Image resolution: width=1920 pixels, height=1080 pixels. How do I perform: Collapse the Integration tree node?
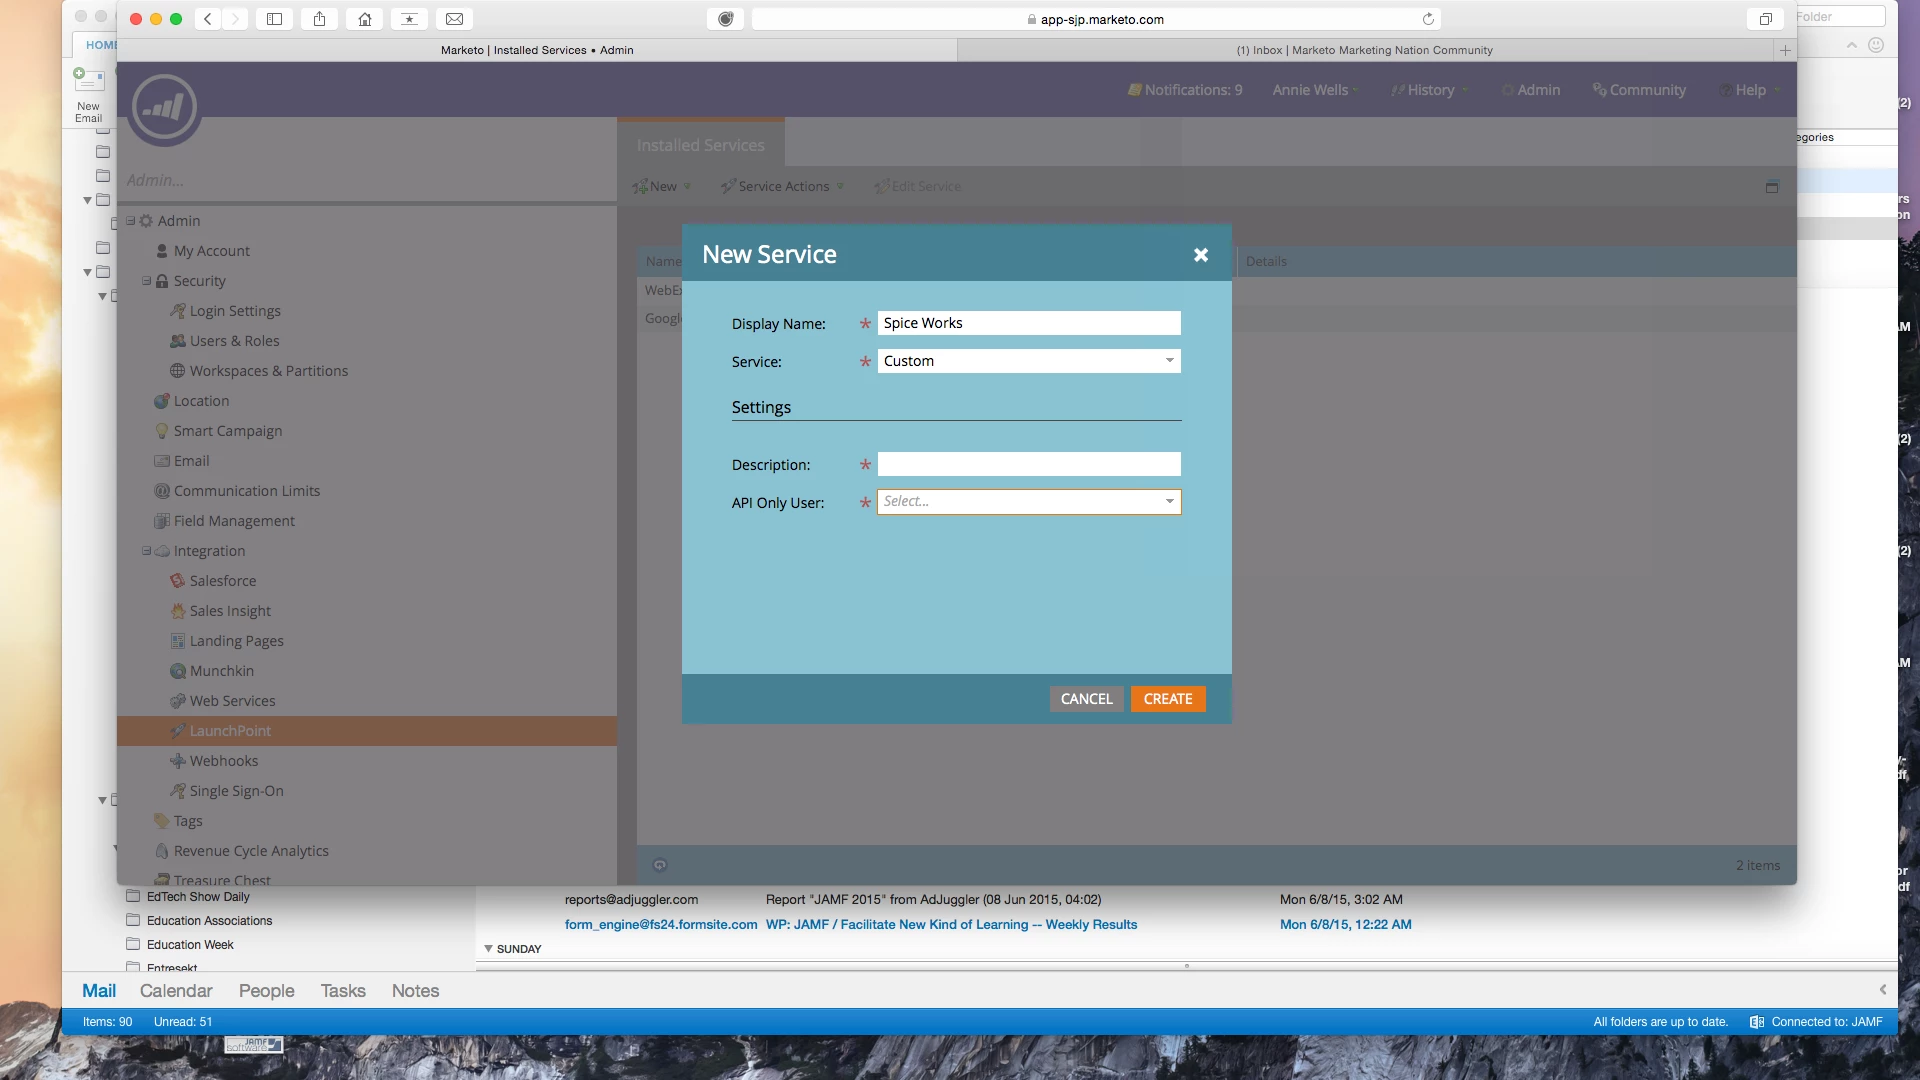[x=146, y=551]
